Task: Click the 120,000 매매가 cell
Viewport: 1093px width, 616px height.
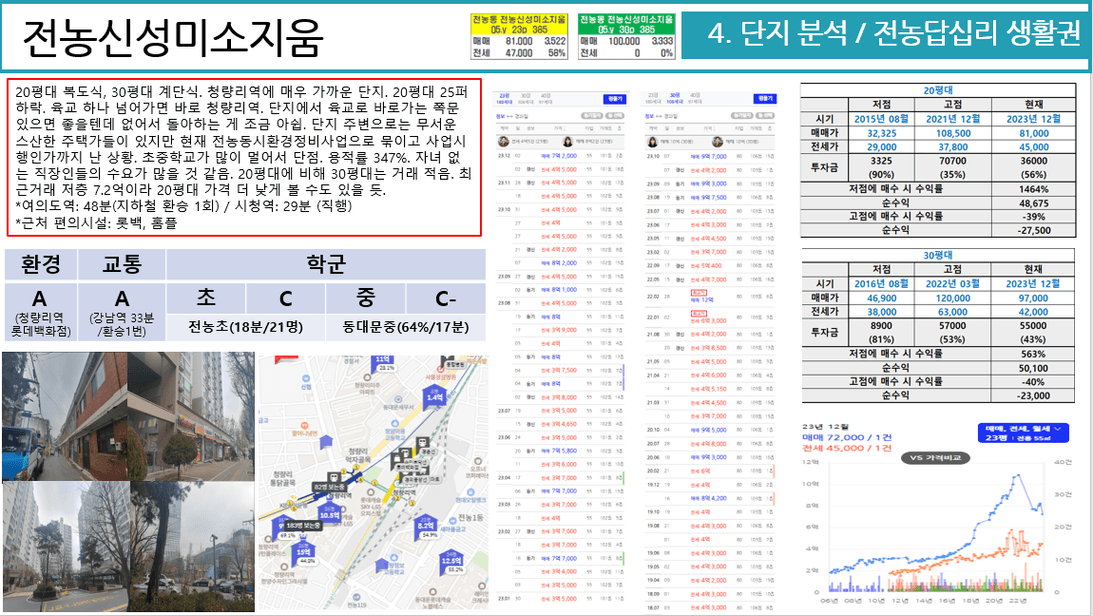Action: click(x=953, y=298)
